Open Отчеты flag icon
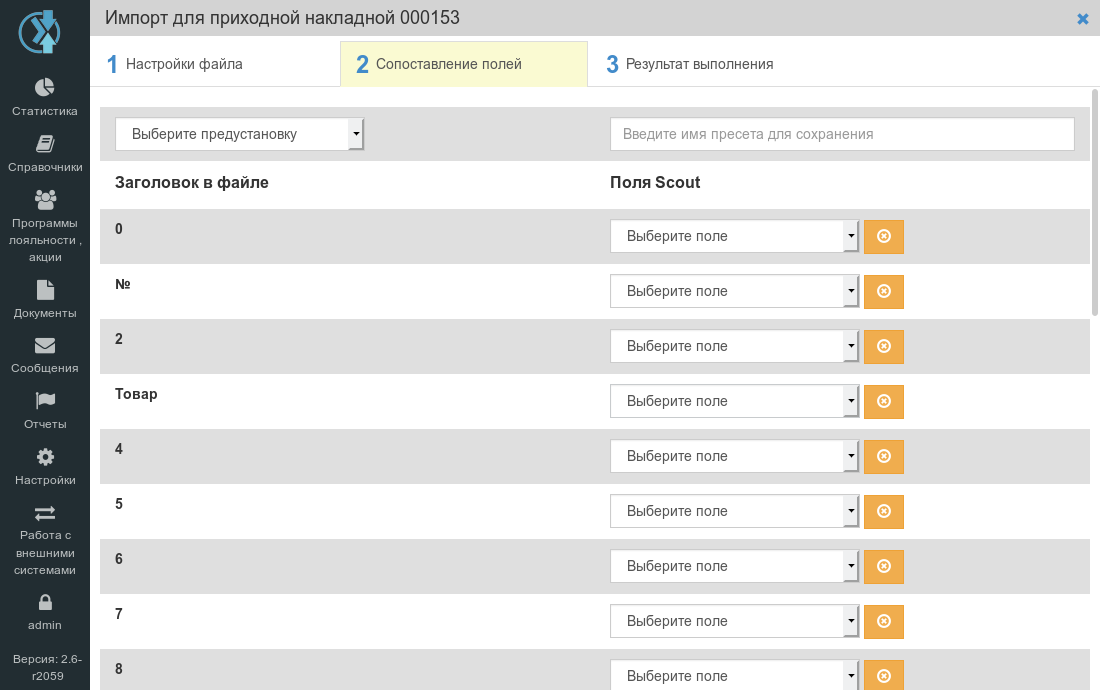 click(x=45, y=400)
